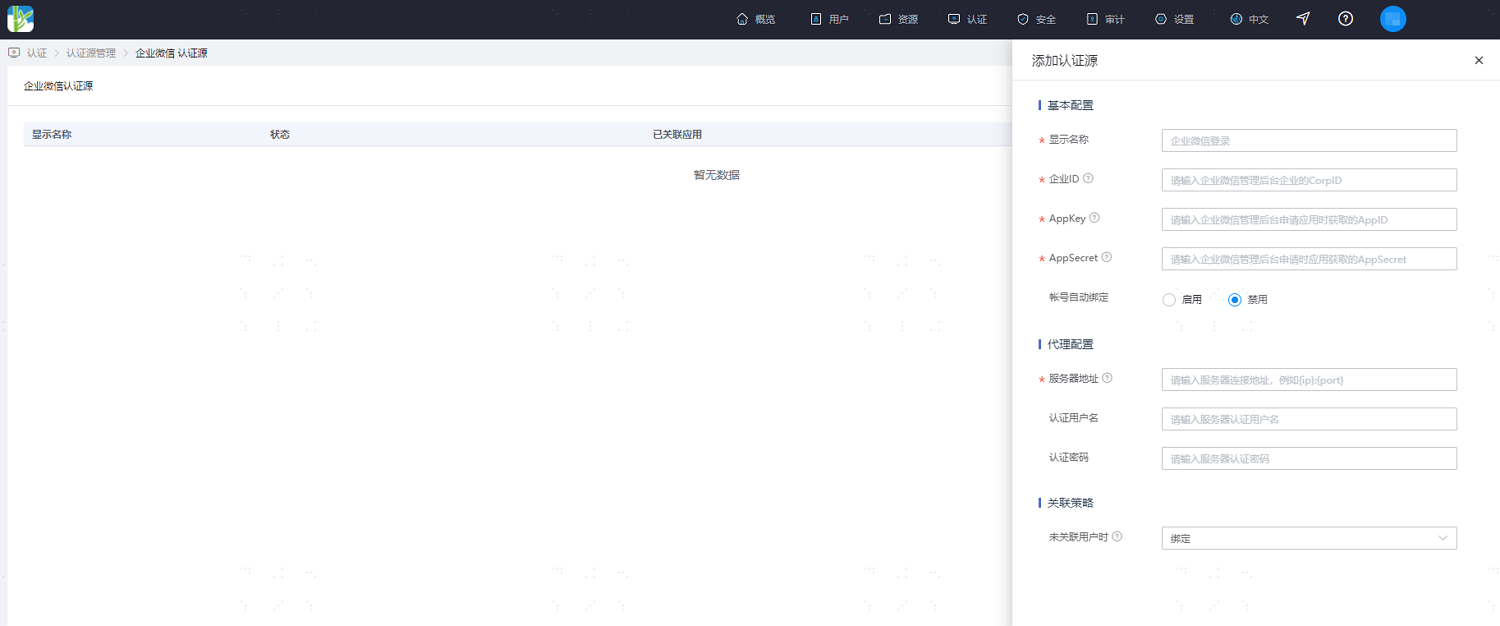Go to 安全 in top navigation
Screen dimensions: 1500x626
click(x=1036, y=19)
